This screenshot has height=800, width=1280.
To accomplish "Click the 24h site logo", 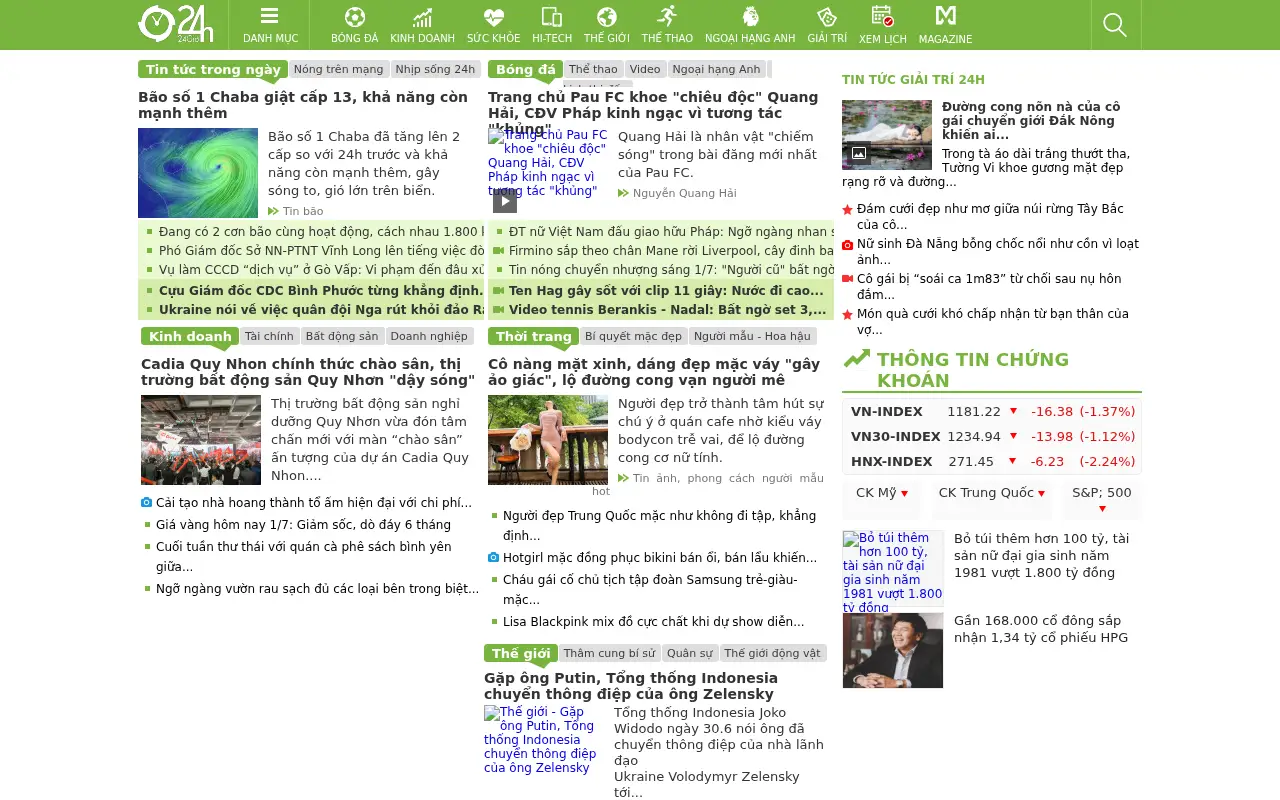I will pos(175,24).
